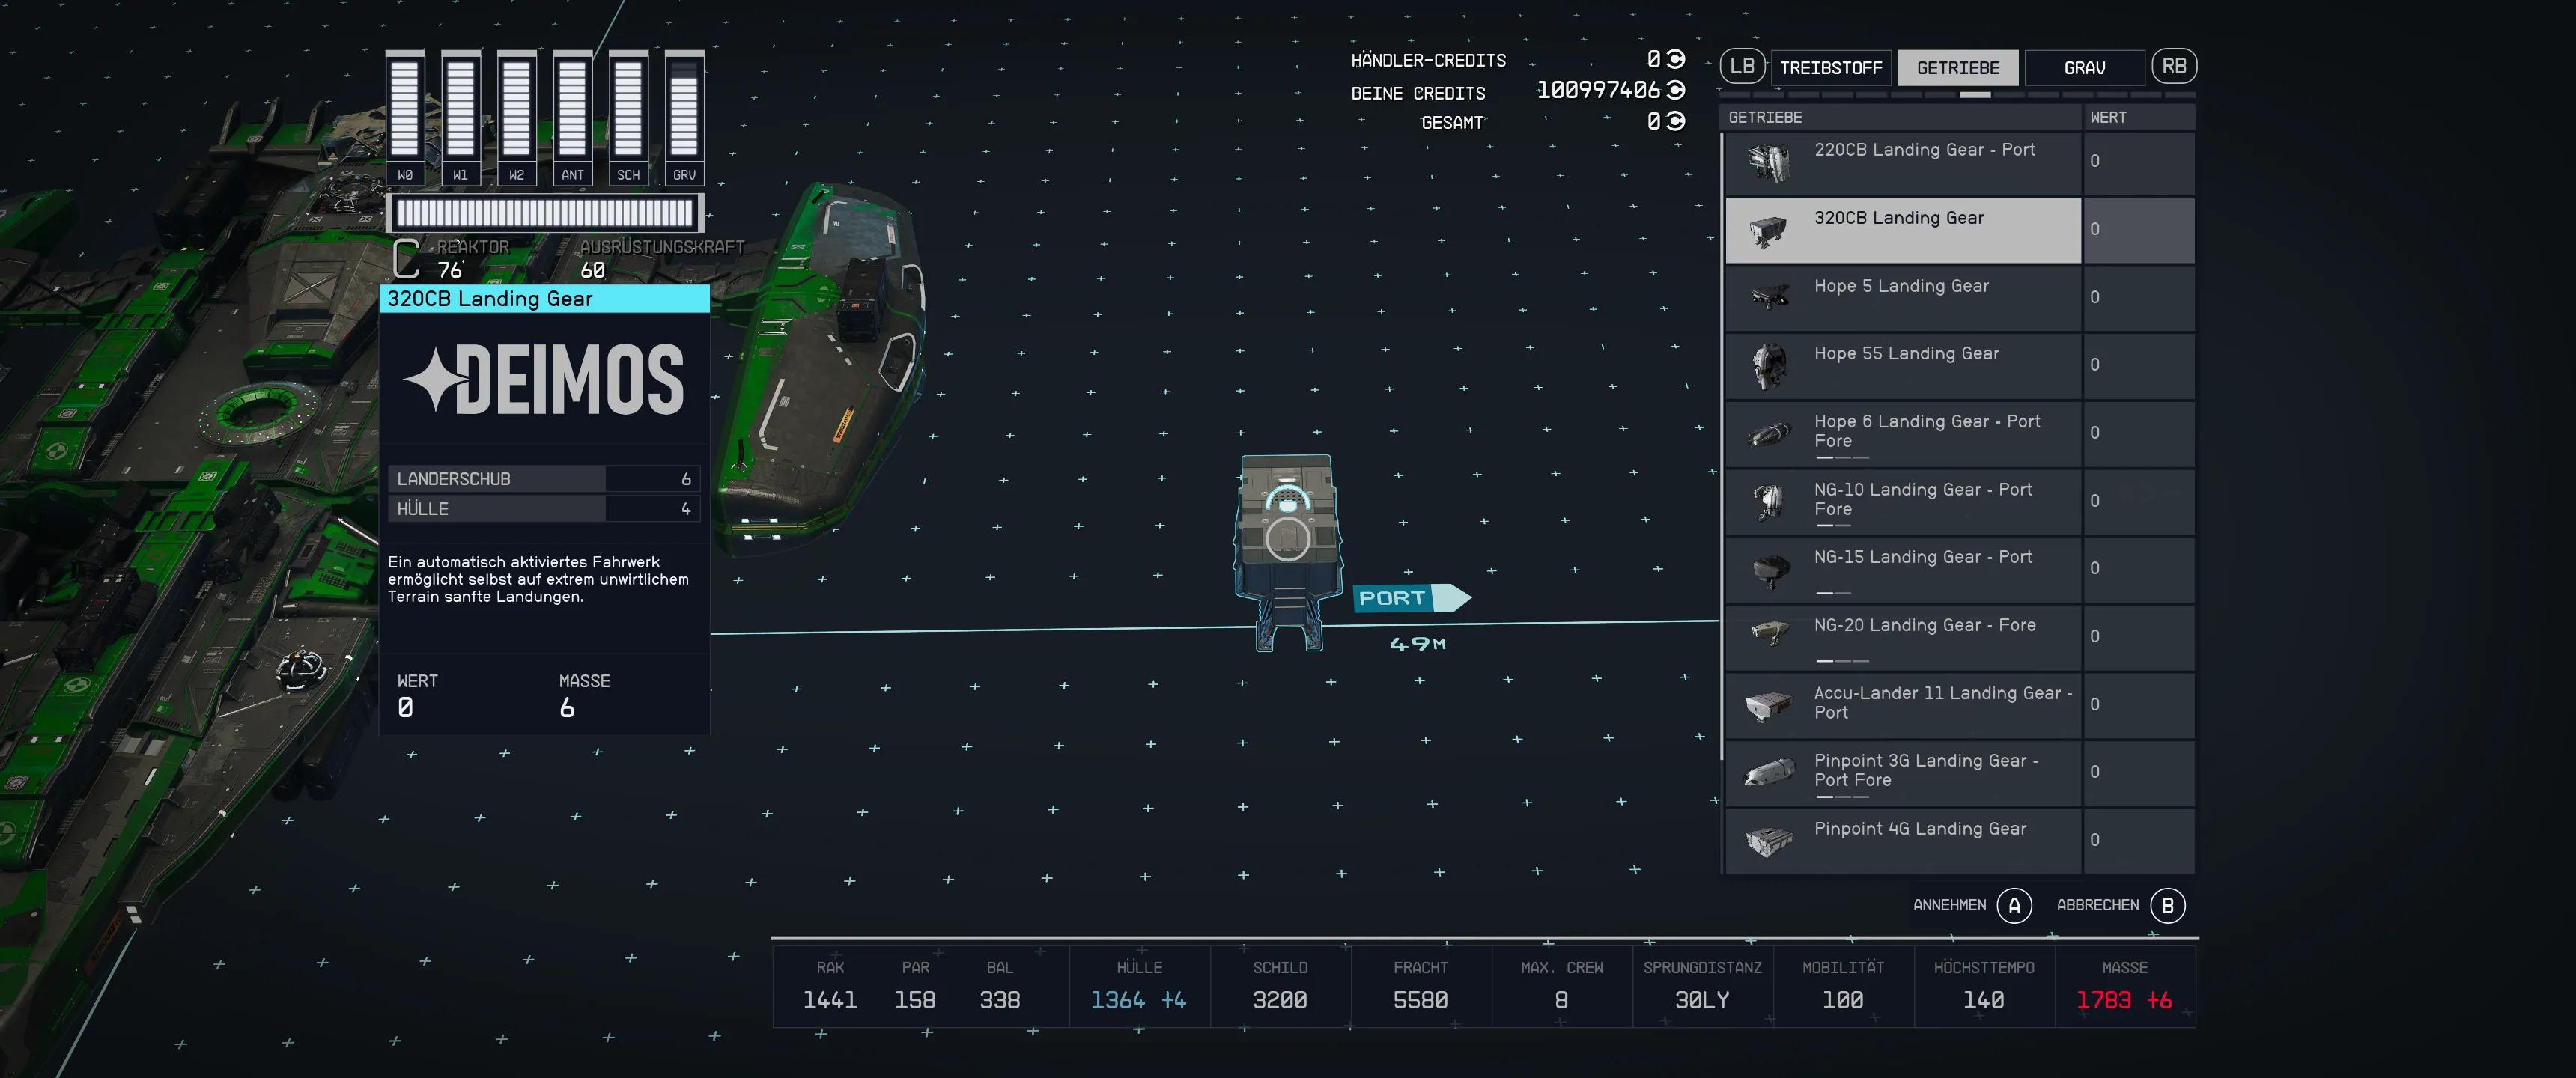Click the B button icon for Abbrechen

point(2167,906)
